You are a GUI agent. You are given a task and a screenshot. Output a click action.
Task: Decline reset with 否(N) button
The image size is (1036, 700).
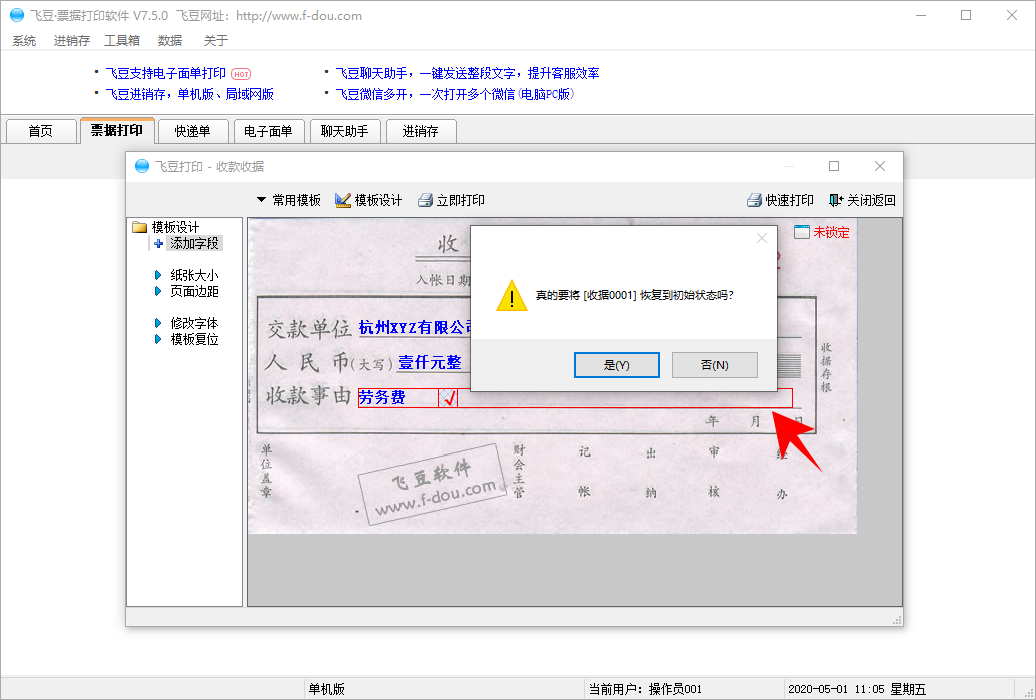click(x=714, y=365)
